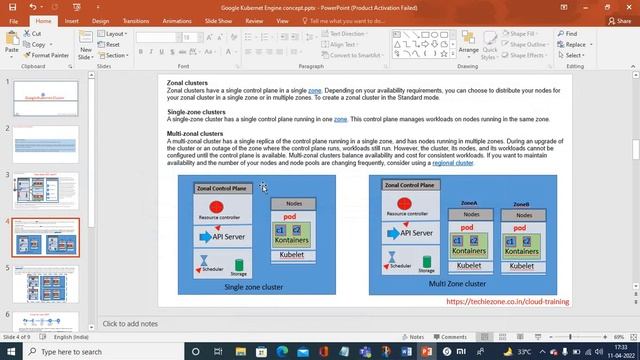Toggle Underline formatting
Screen dimensions: 640x360
point(162,52)
